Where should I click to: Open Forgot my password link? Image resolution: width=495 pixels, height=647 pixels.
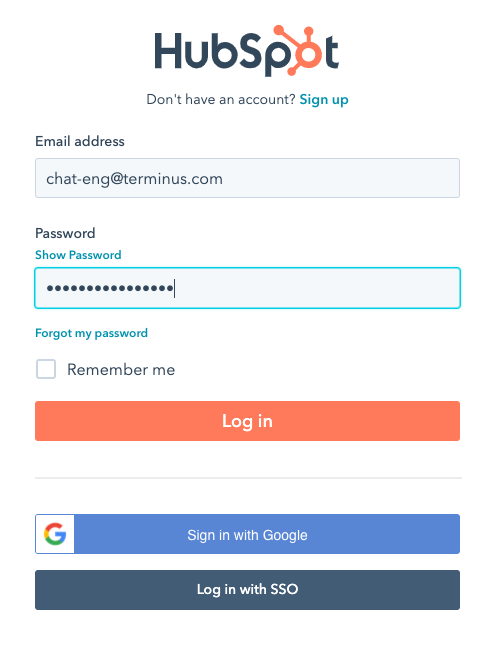coord(91,333)
